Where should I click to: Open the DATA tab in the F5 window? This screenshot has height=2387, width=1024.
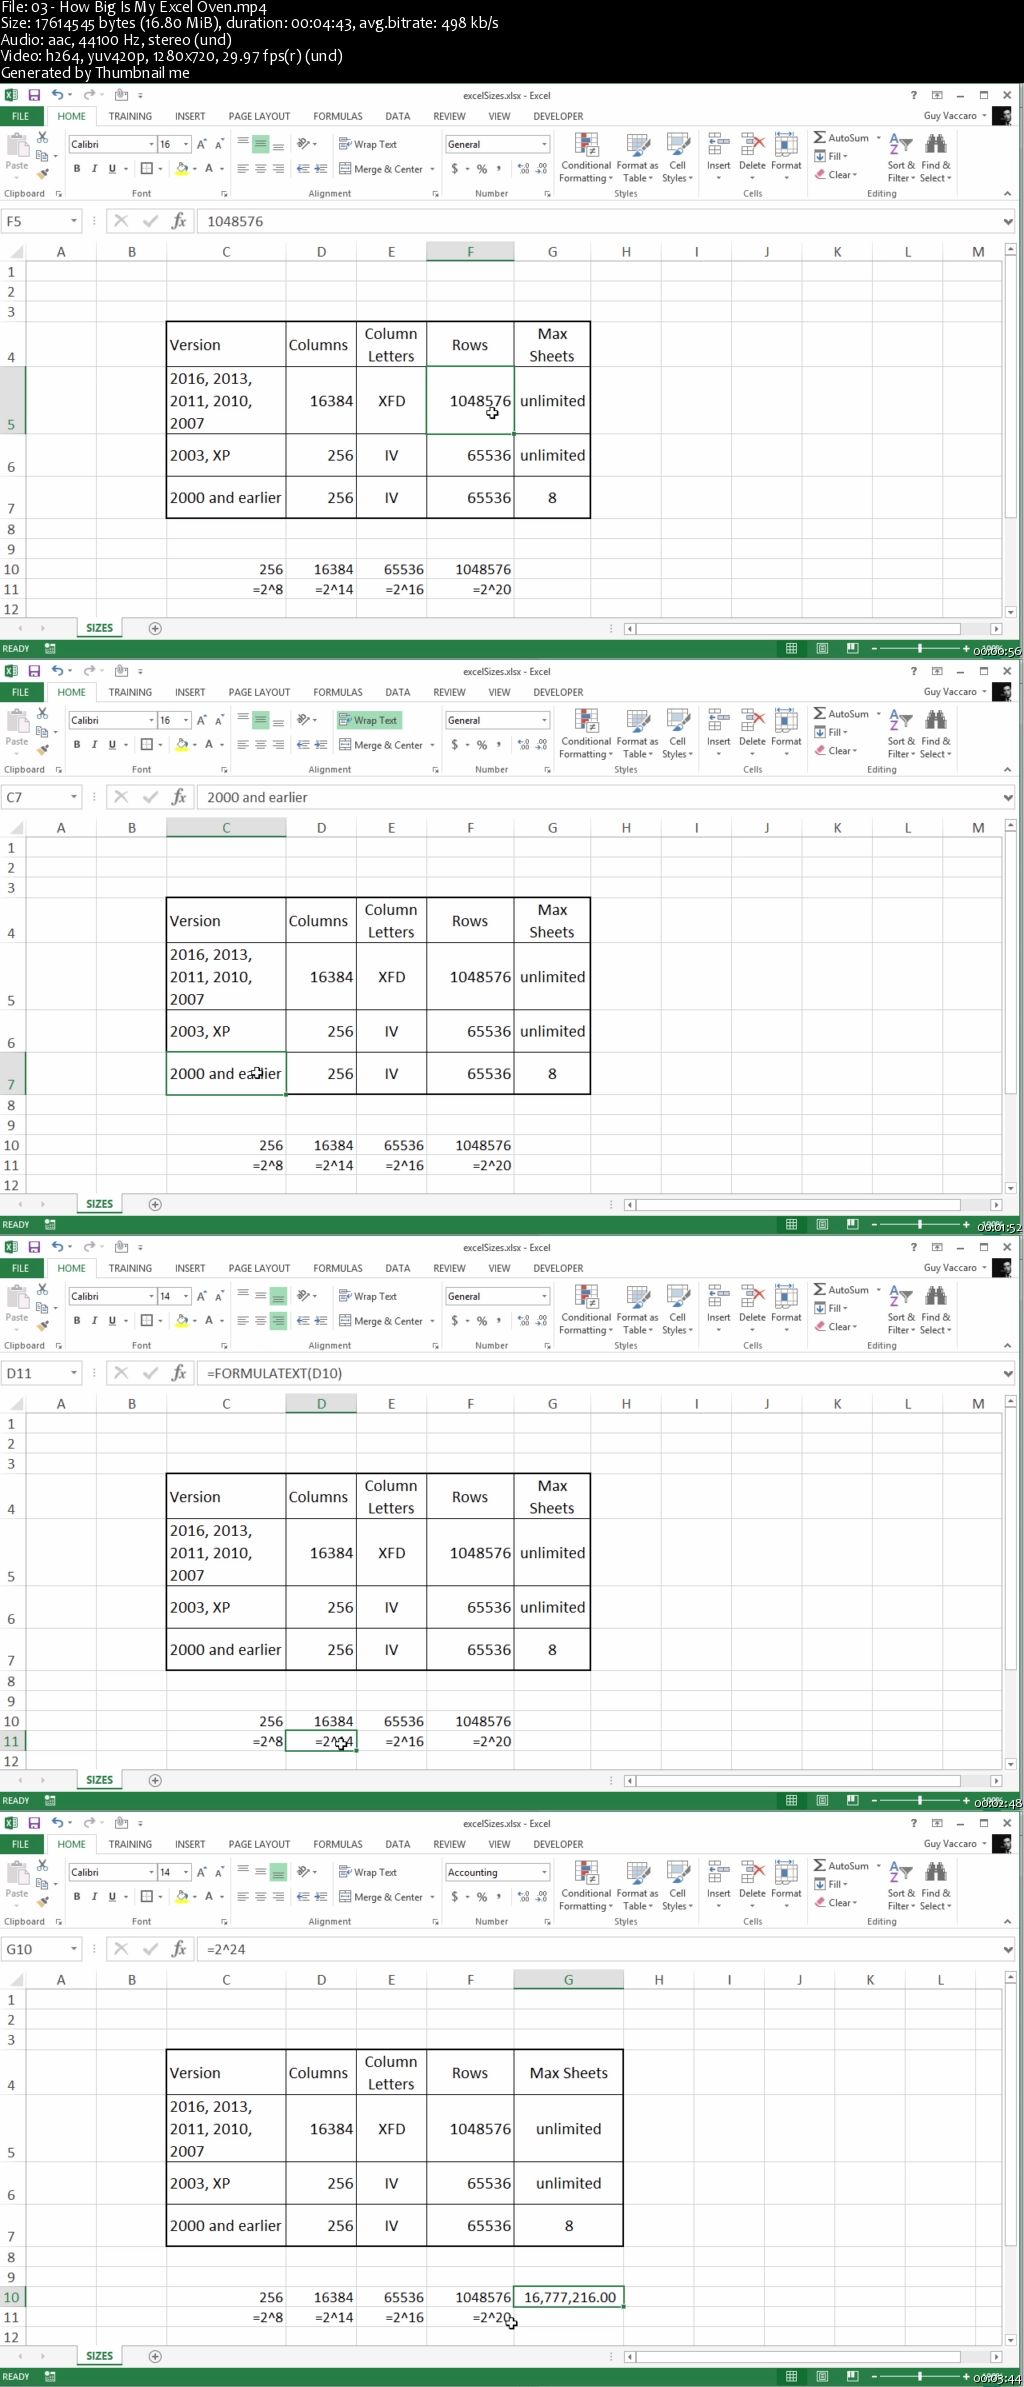[x=398, y=116]
